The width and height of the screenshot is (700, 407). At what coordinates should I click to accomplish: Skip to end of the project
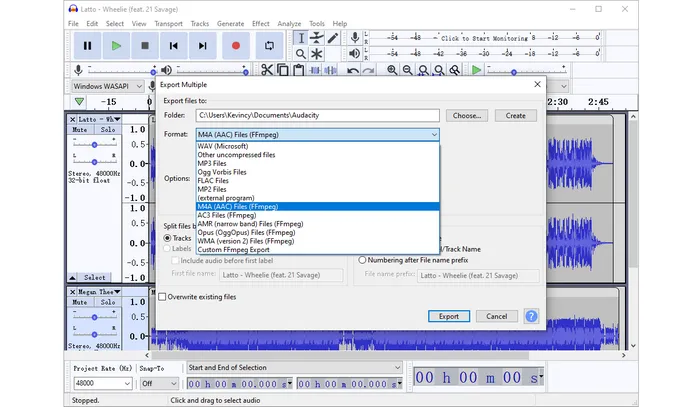[202, 46]
